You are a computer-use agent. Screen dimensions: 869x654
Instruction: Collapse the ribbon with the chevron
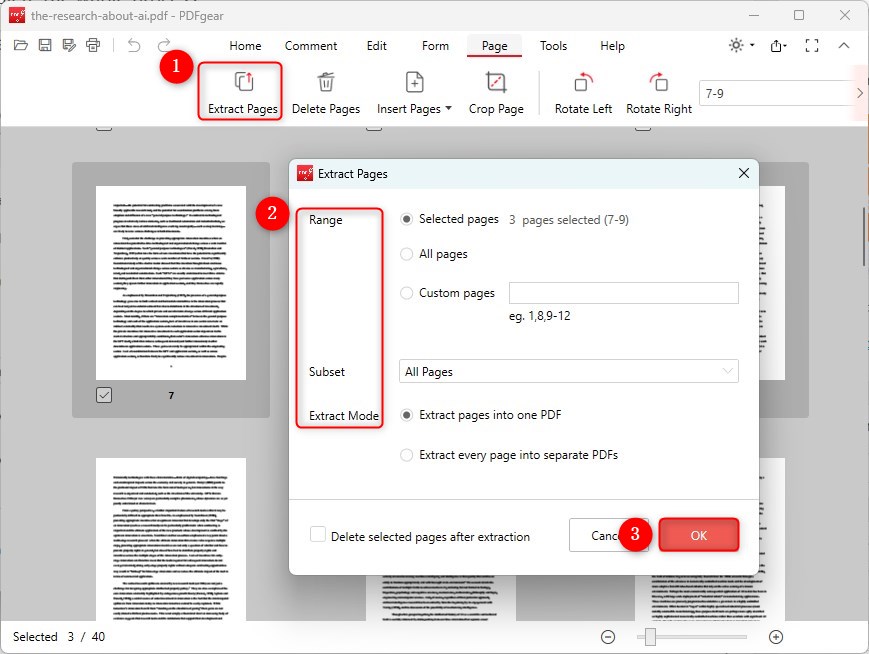click(x=844, y=45)
